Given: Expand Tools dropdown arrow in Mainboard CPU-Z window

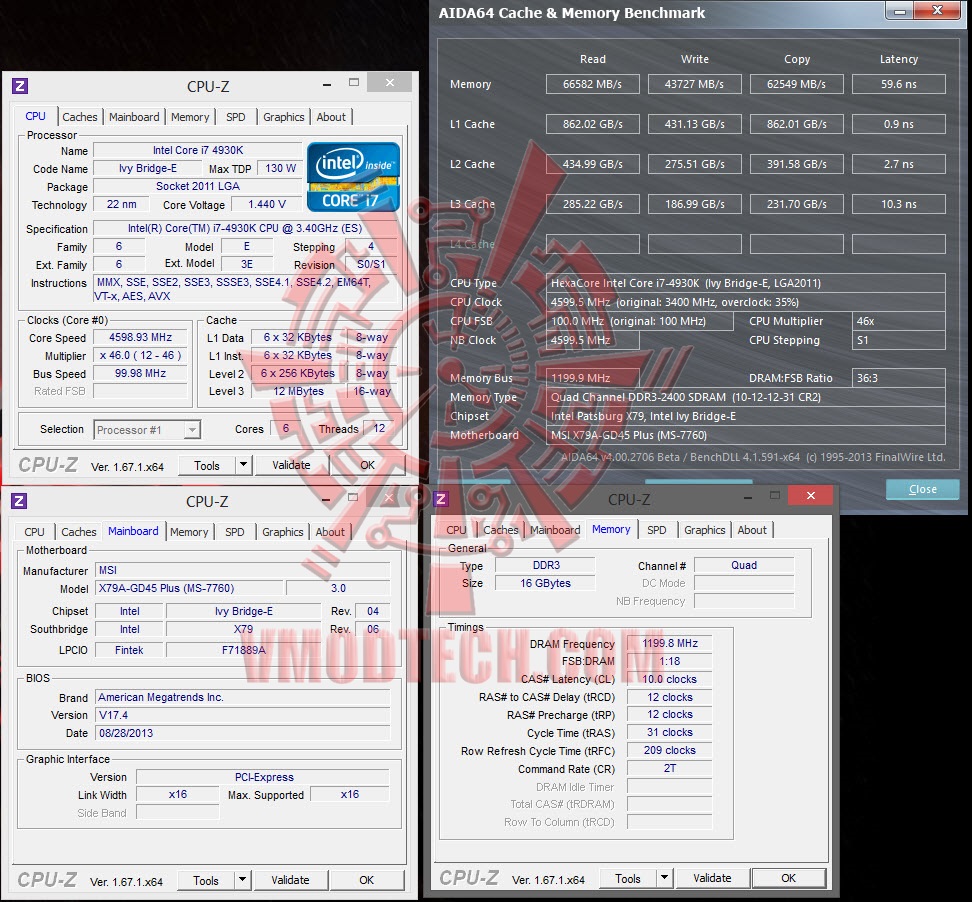Looking at the screenshot, I should tap(242, 880).
